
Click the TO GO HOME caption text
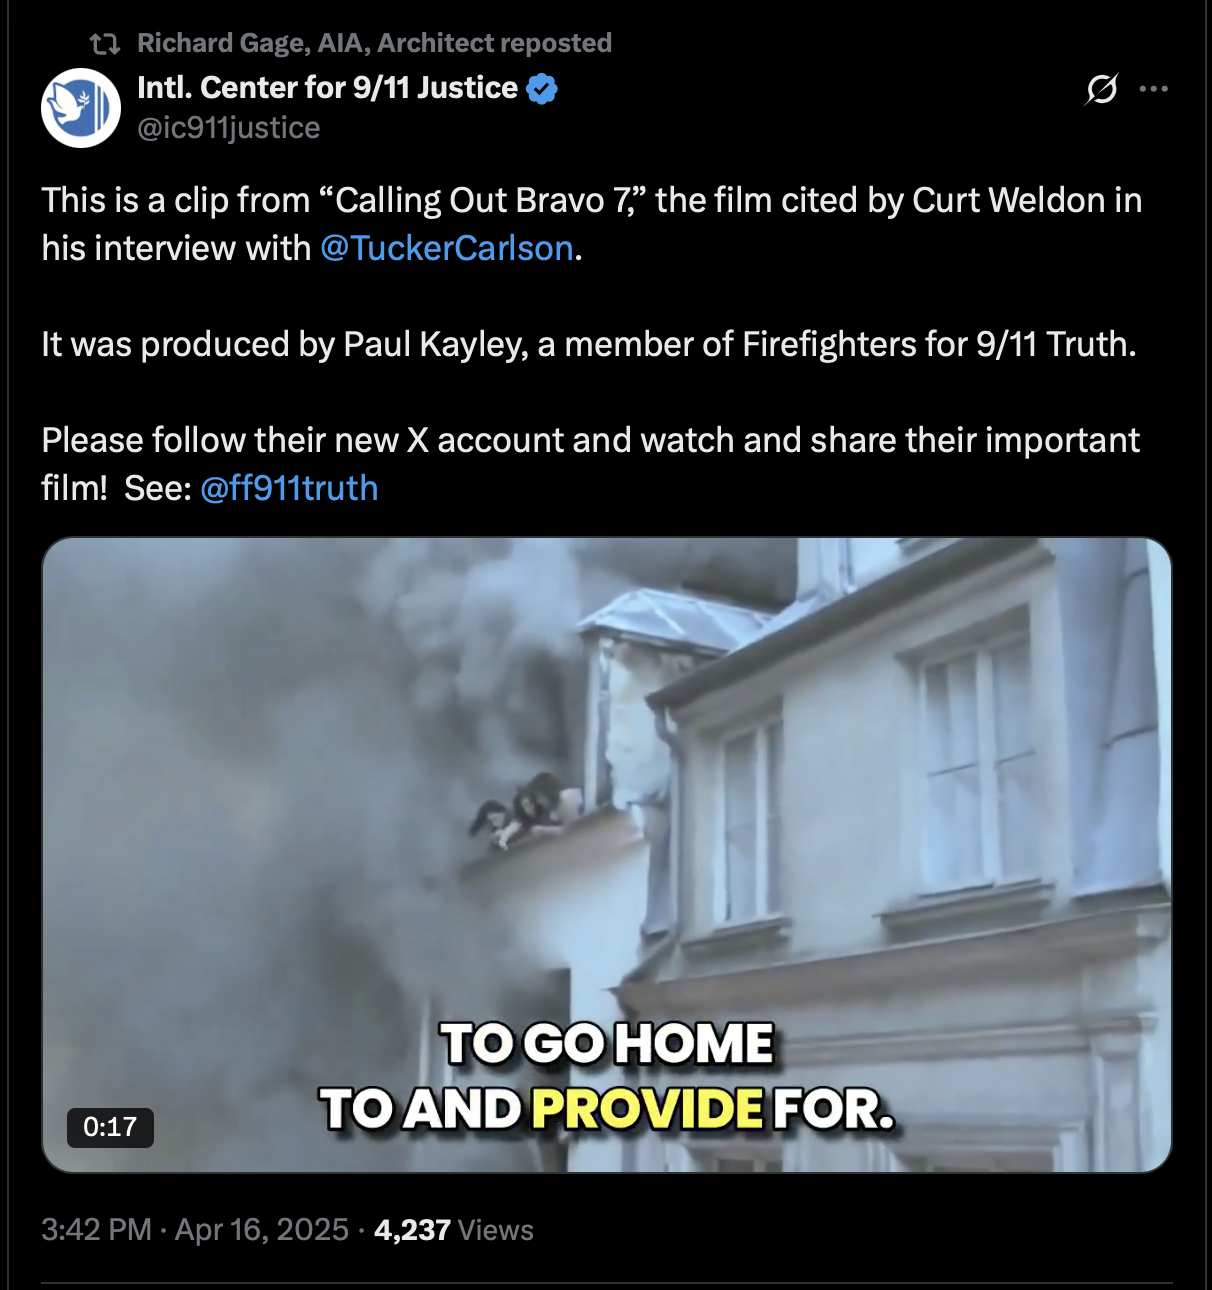coord(607,1044)
